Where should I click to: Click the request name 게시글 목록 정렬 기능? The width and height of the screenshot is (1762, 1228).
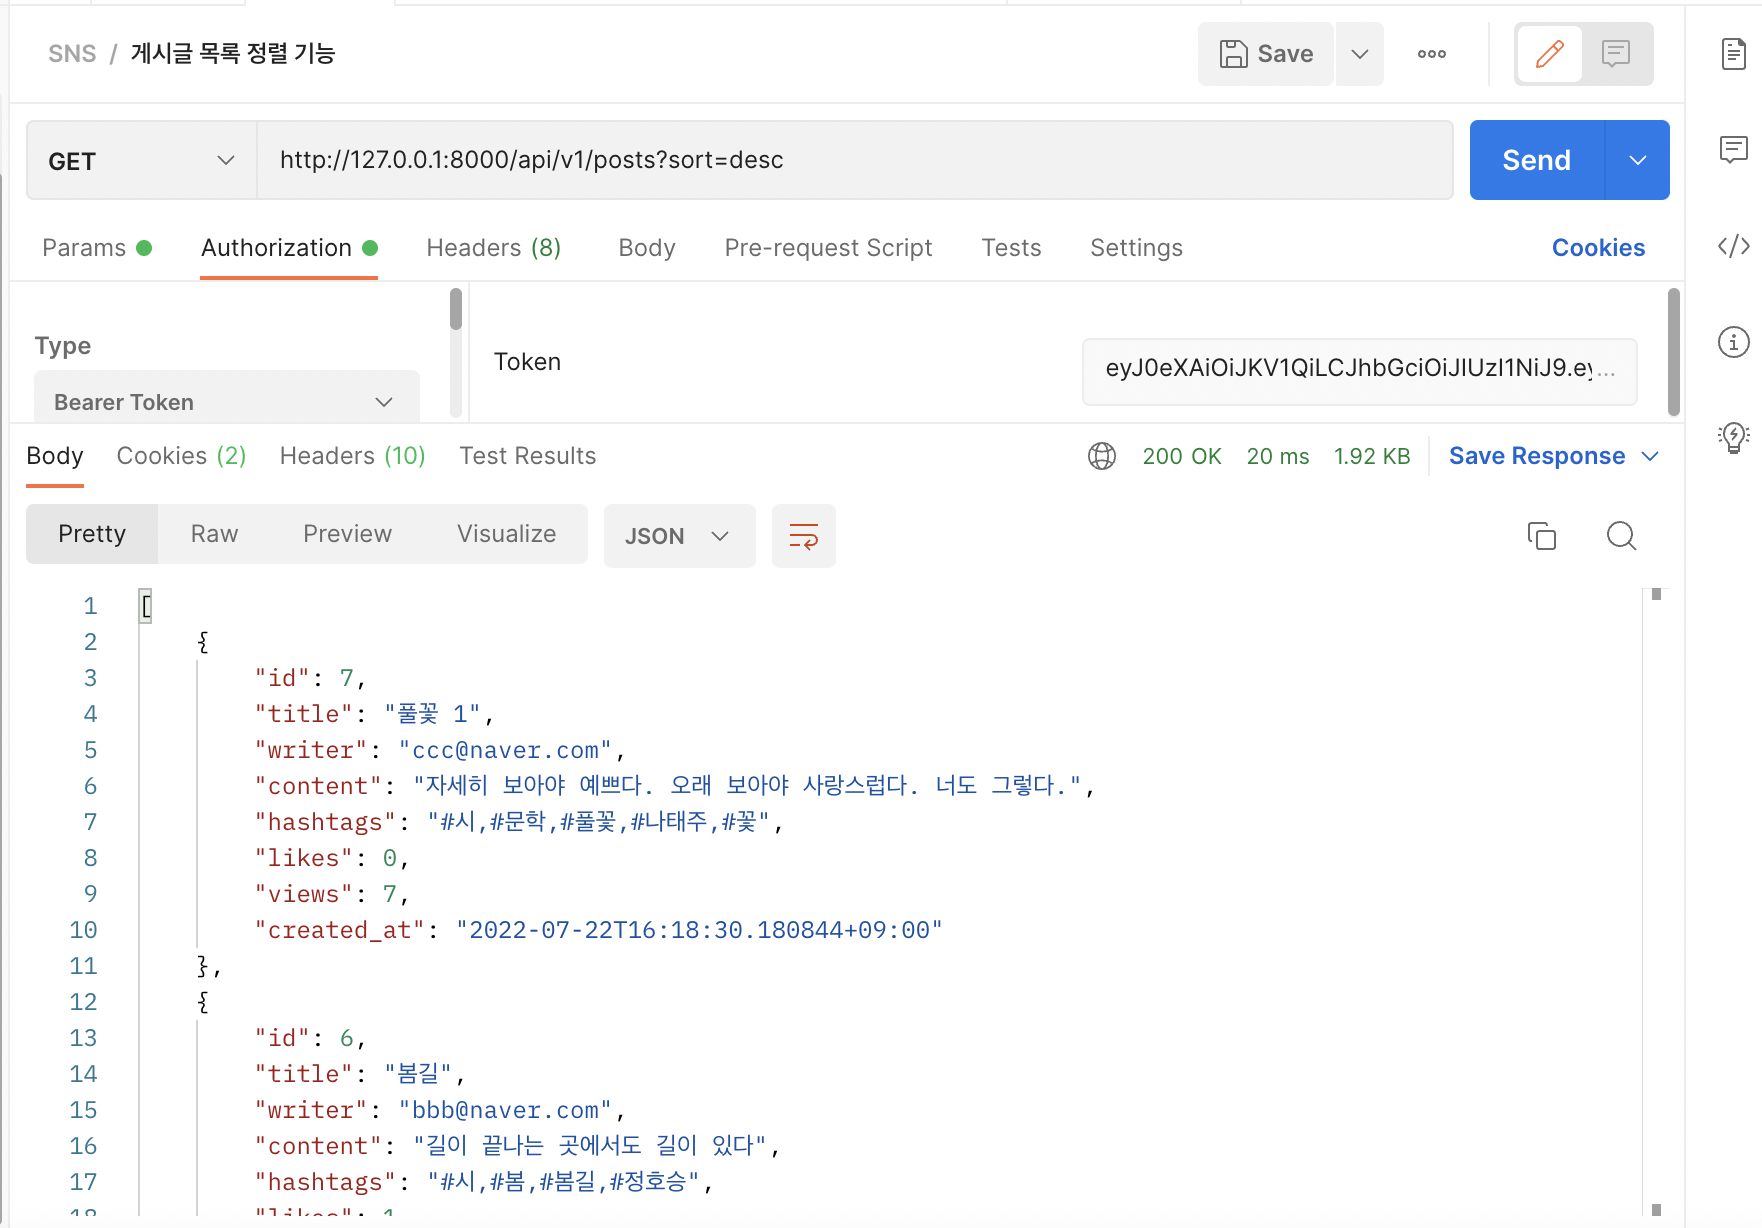click(x=233, y=54)
